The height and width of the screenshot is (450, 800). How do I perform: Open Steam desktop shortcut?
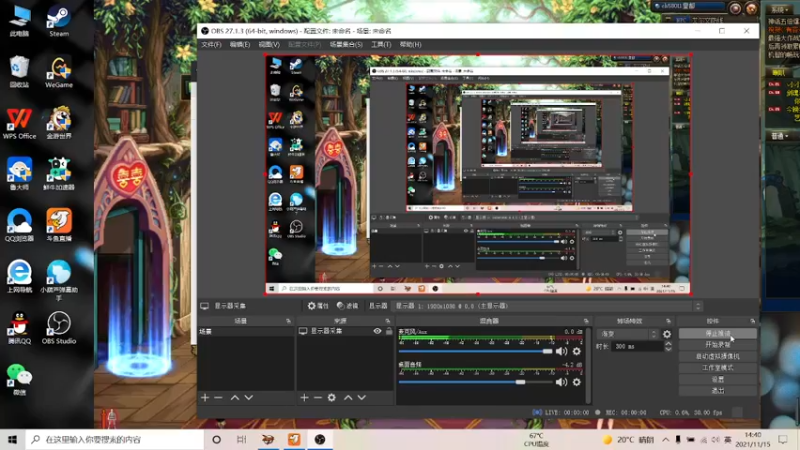59,22
